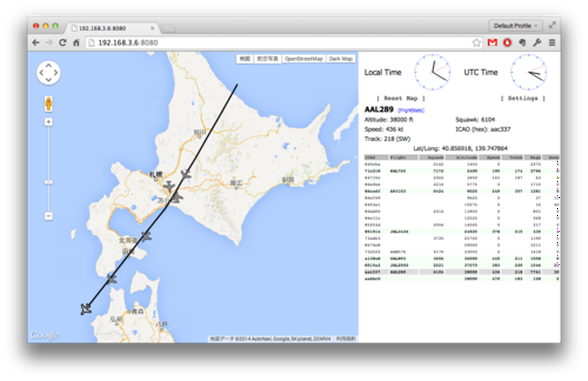Open the Chrome hamburger menu
588x381 pixels.
pos(552,43)
